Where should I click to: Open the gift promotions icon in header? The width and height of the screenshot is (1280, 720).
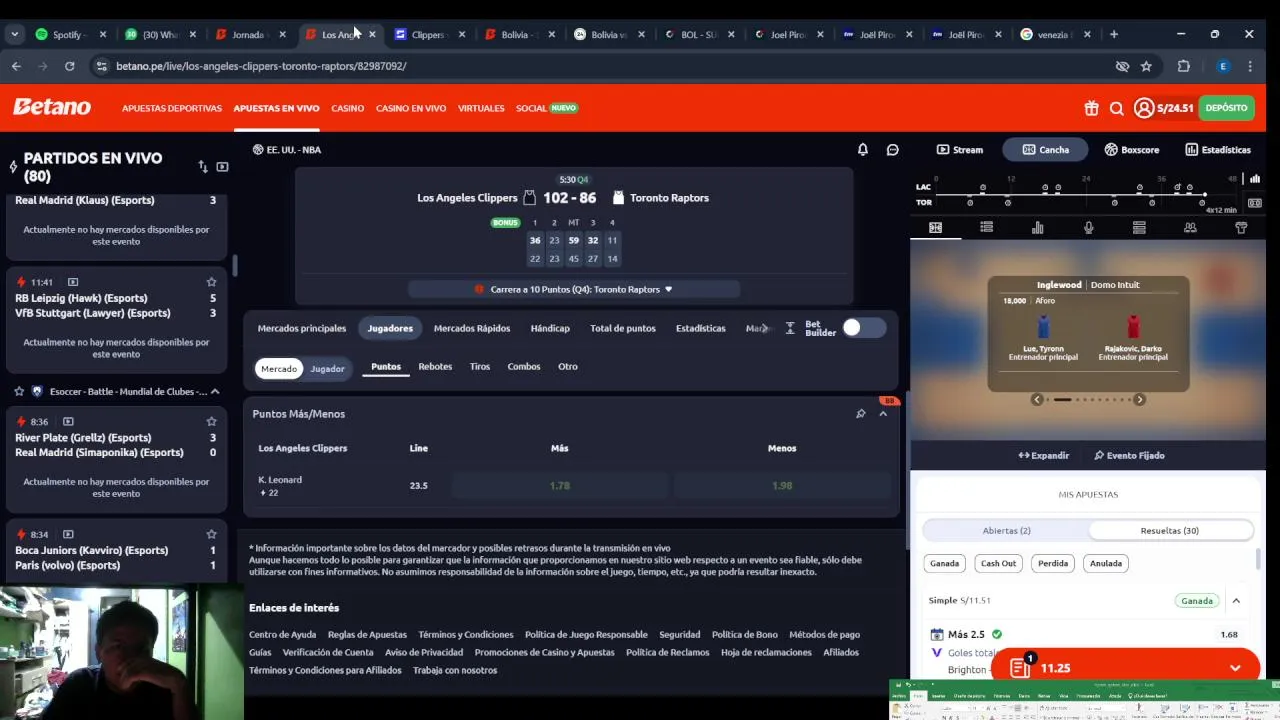tap(1091, 108)
